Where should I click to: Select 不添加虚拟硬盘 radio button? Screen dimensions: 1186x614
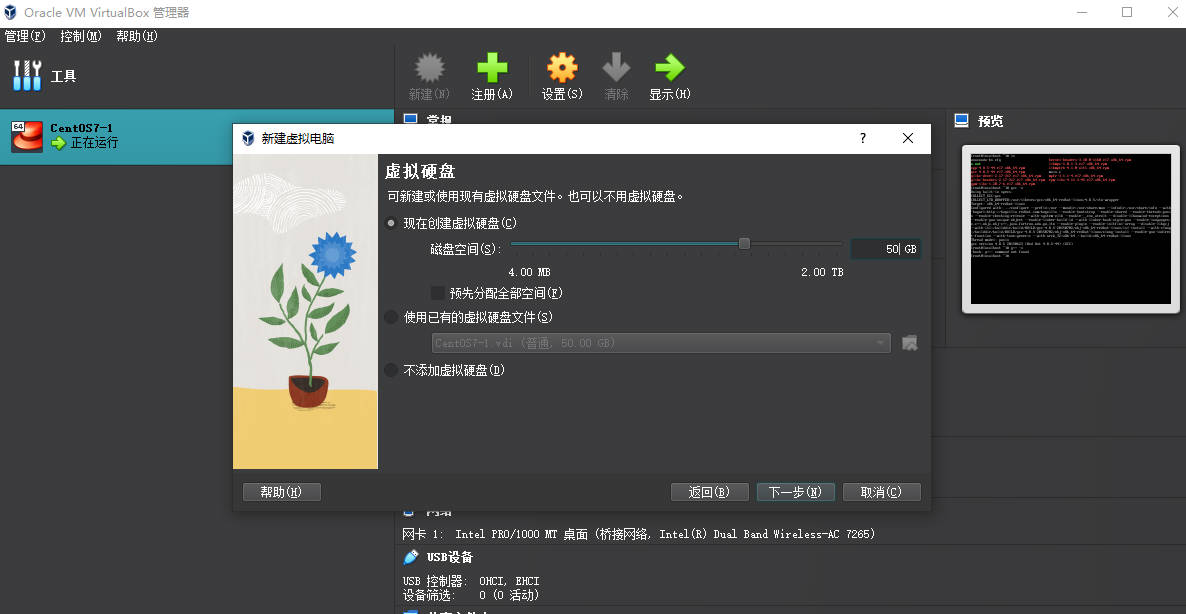point(391,370)
